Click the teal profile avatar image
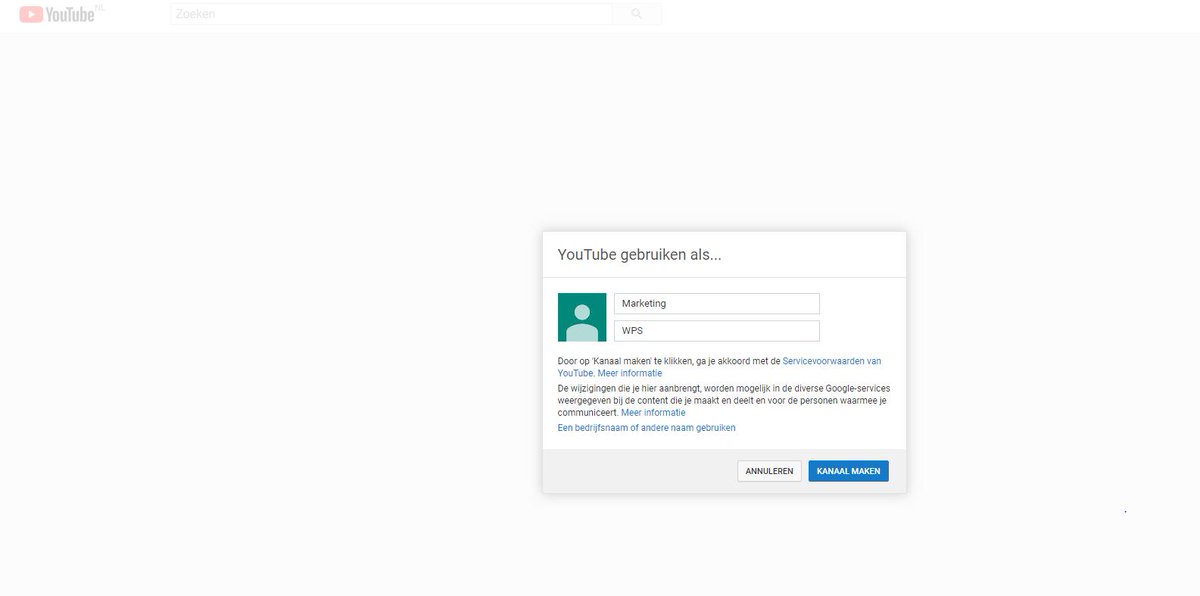The image size is (1200, 596). [582, 317]
